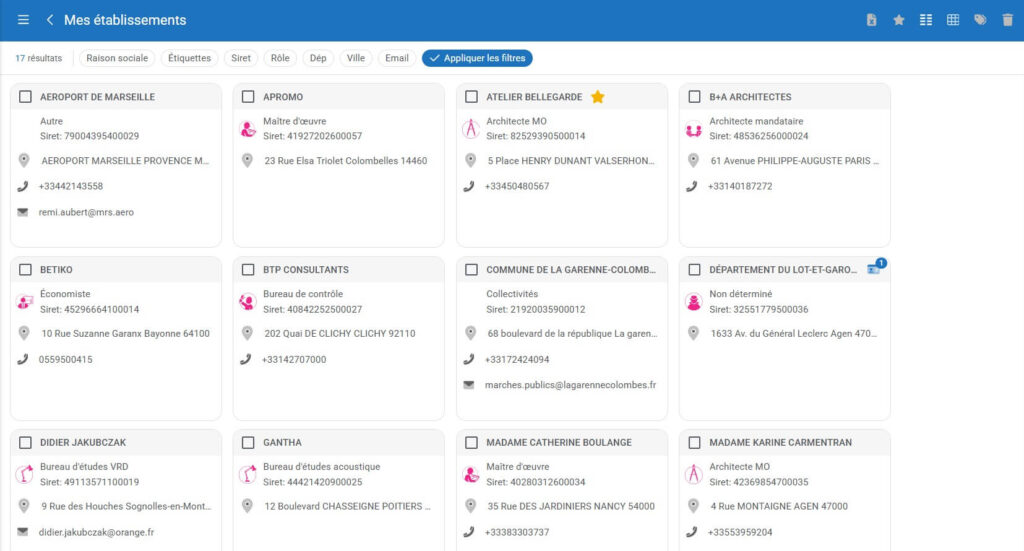Open the Raison sociale filter
Viewport: 1024px width, 551px height.
[117, 58]
